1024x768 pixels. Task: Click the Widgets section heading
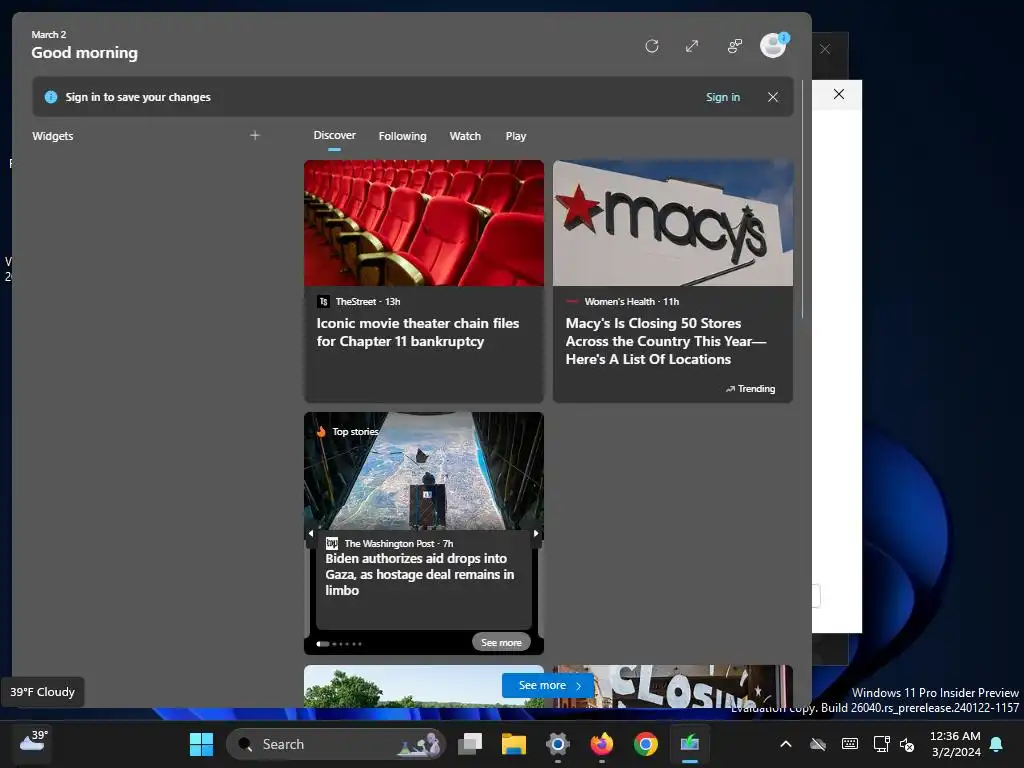(53, 136)
